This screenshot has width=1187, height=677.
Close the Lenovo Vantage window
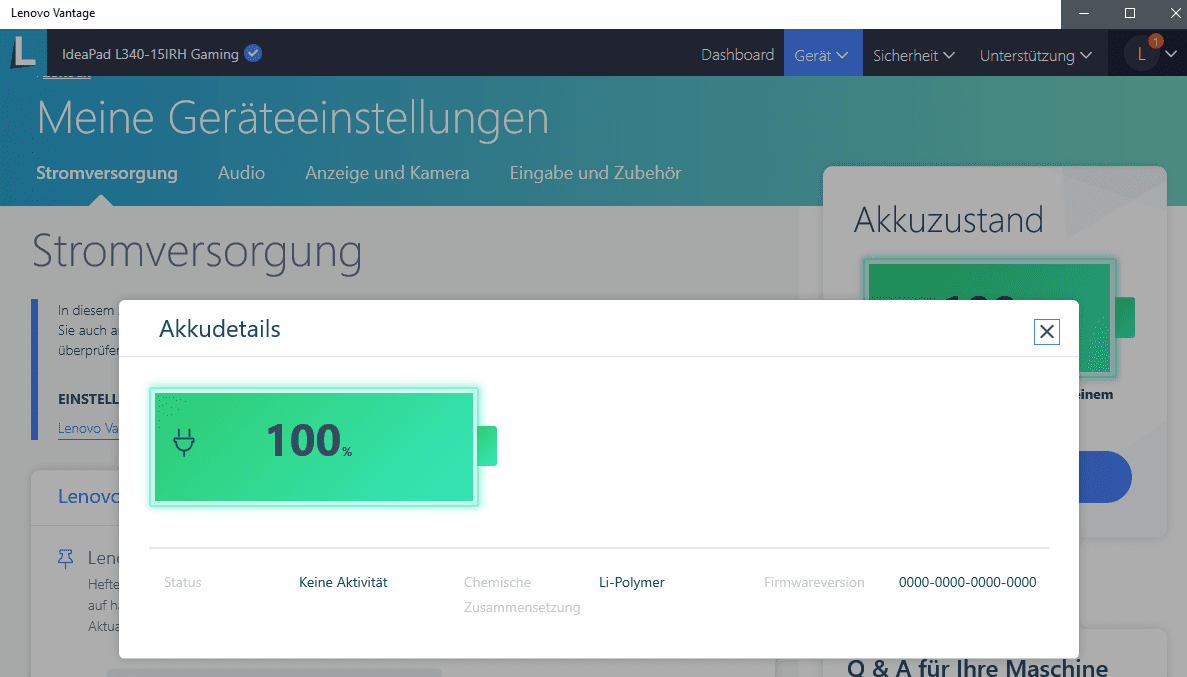(x=1175, y=14)
